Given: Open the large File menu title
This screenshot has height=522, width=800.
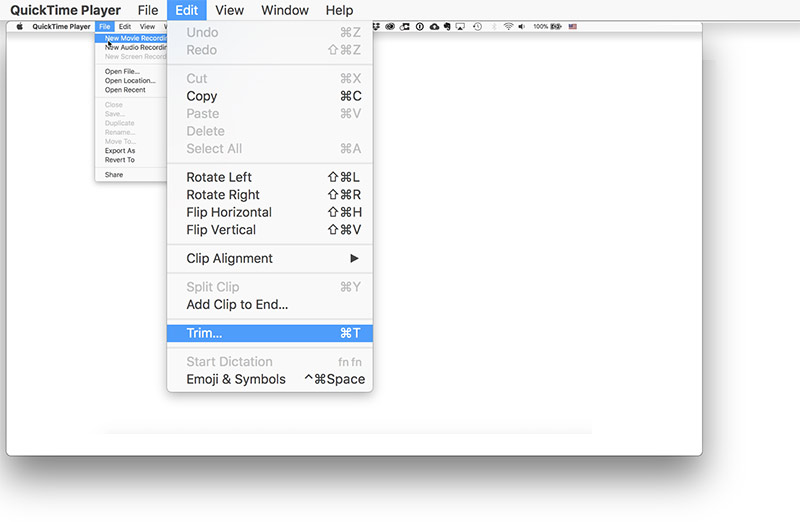Looking at the screenshot, I should 148,10.
